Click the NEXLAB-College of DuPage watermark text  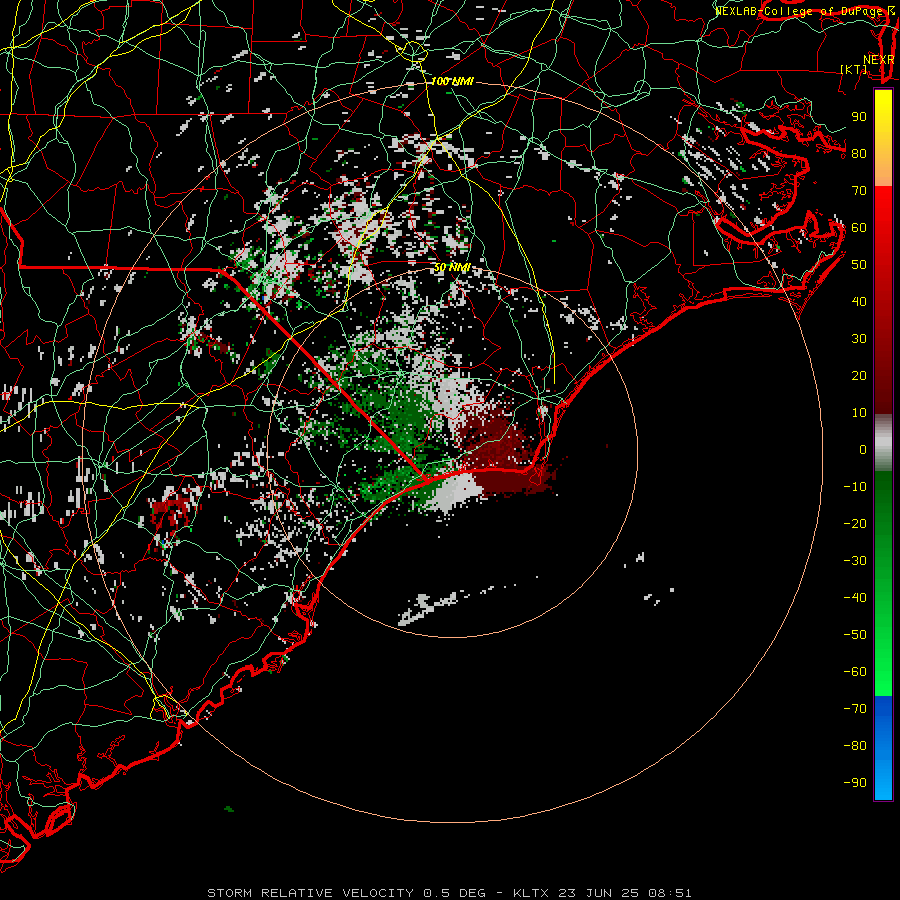pyautogui.click(x=805, y=11)
